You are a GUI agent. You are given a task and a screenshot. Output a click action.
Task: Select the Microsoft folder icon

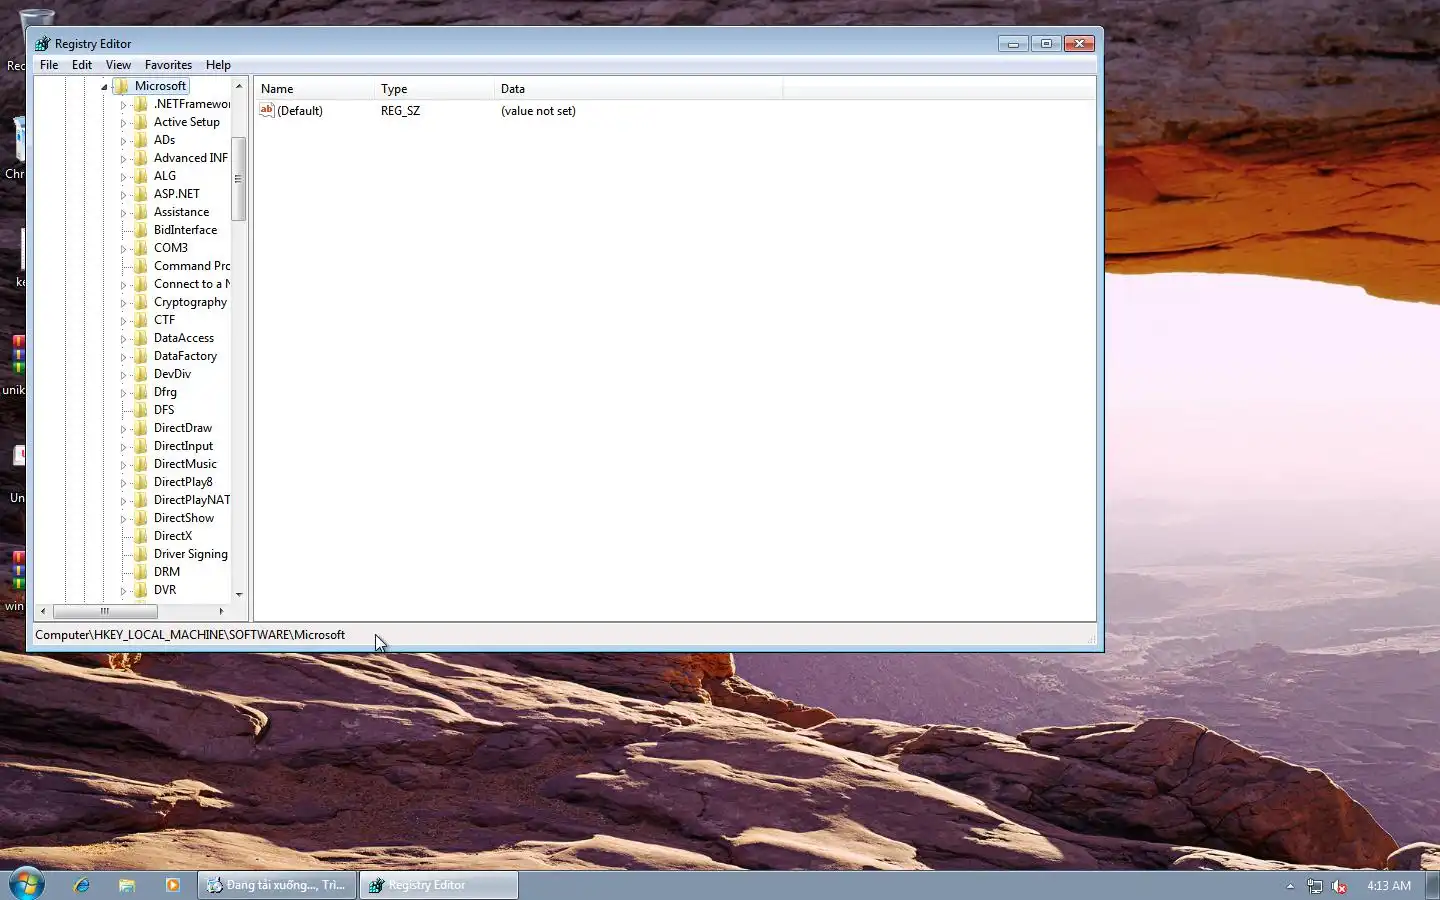[121, 86]
